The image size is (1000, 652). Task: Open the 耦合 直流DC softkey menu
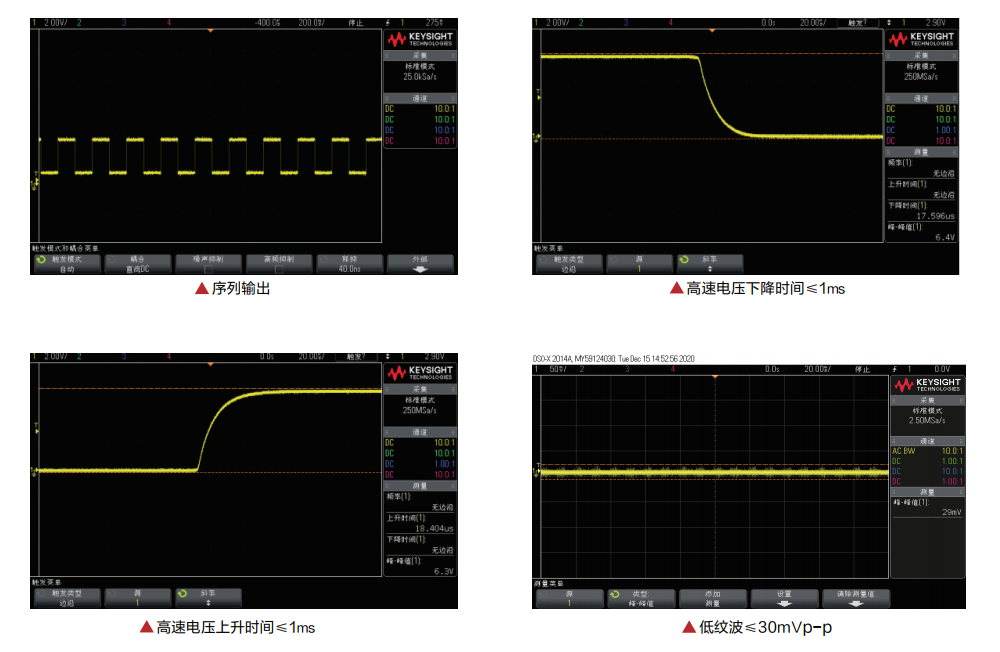137,264
